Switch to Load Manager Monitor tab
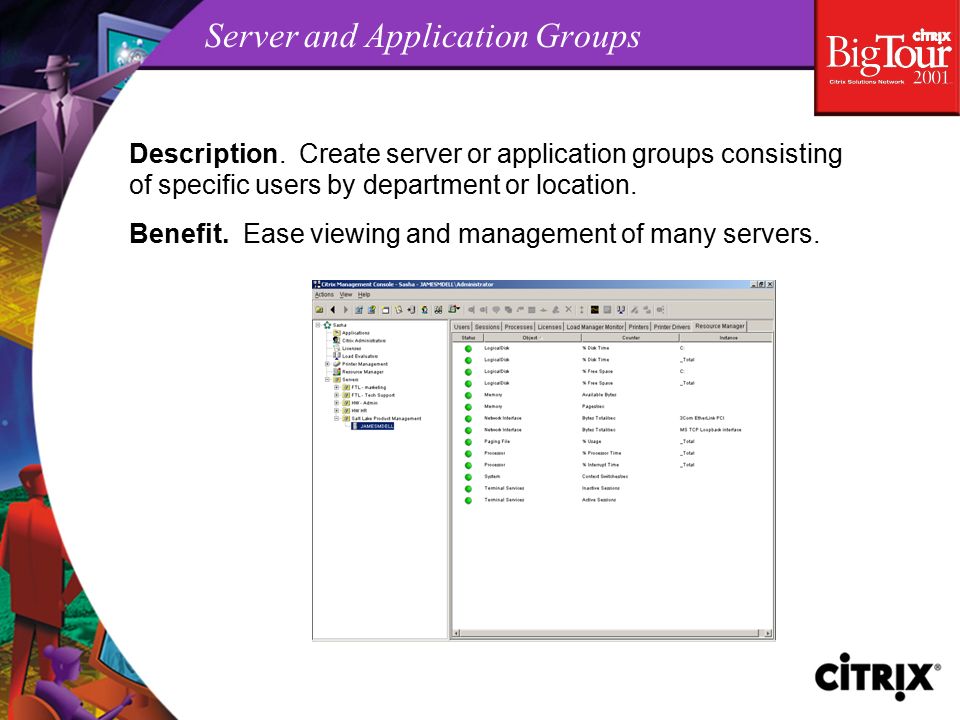 coord(595,327)
